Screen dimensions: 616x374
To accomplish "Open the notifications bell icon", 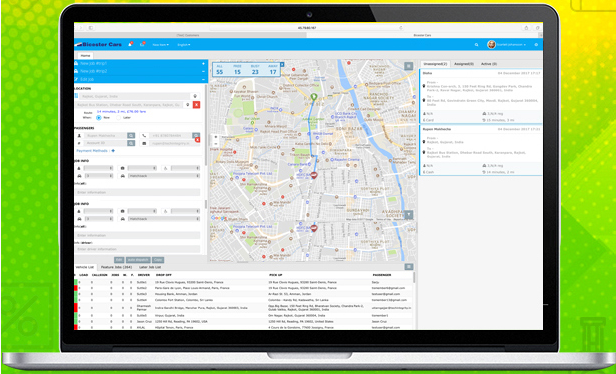I will pos(130,44).
